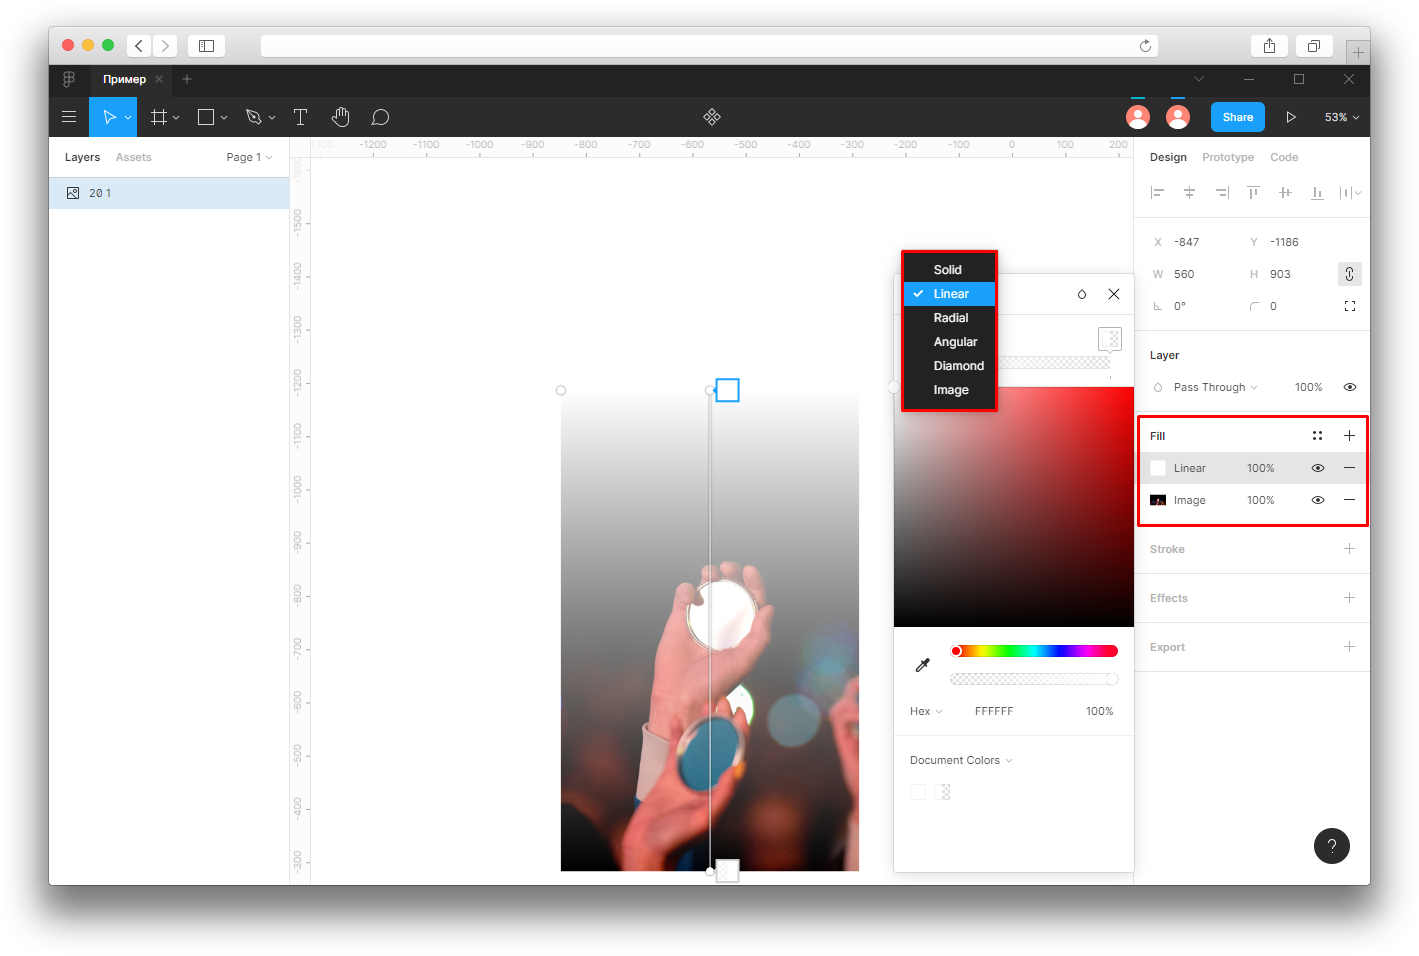Toggle layer visibility eye in Layer section

pos(1350,387)
